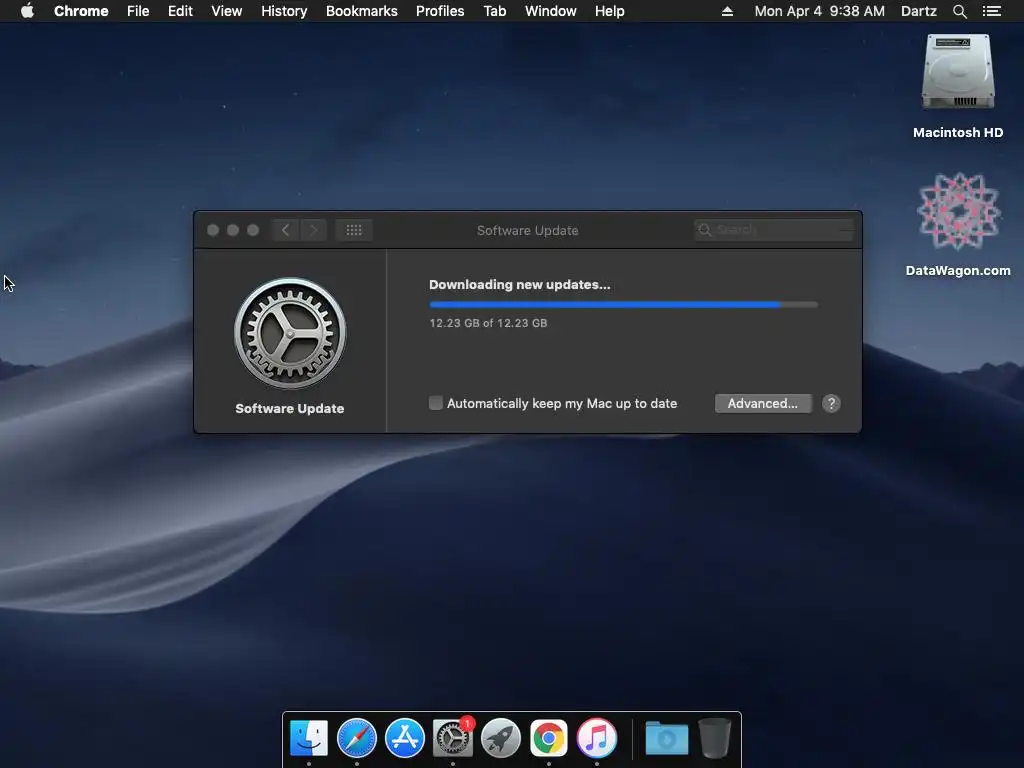1024x768 pixels.
Task: Click the Software Update window title
Action: coord(528,230)
